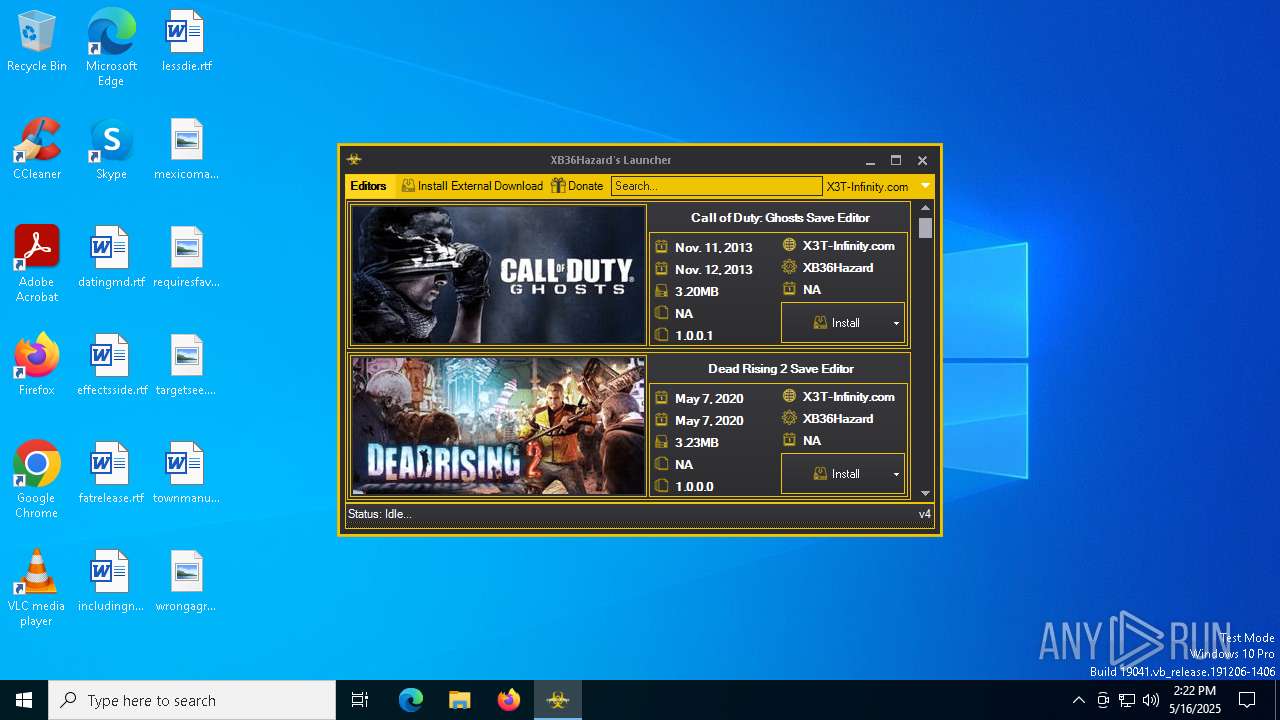Click file icon beside version 1.0.0.1
The height and width of the screenshot is (720, 1280).
[x=661, y=335]
